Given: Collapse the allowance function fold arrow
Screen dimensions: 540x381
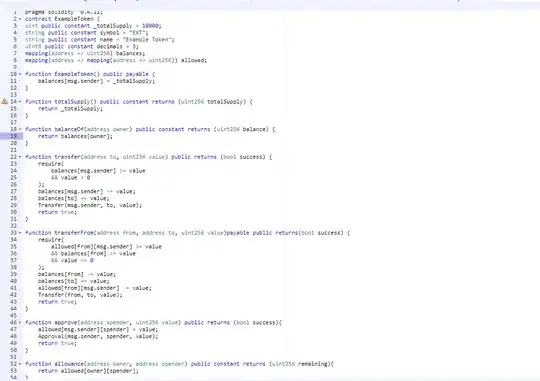Looking at the screenshot, I should (20, 364).
